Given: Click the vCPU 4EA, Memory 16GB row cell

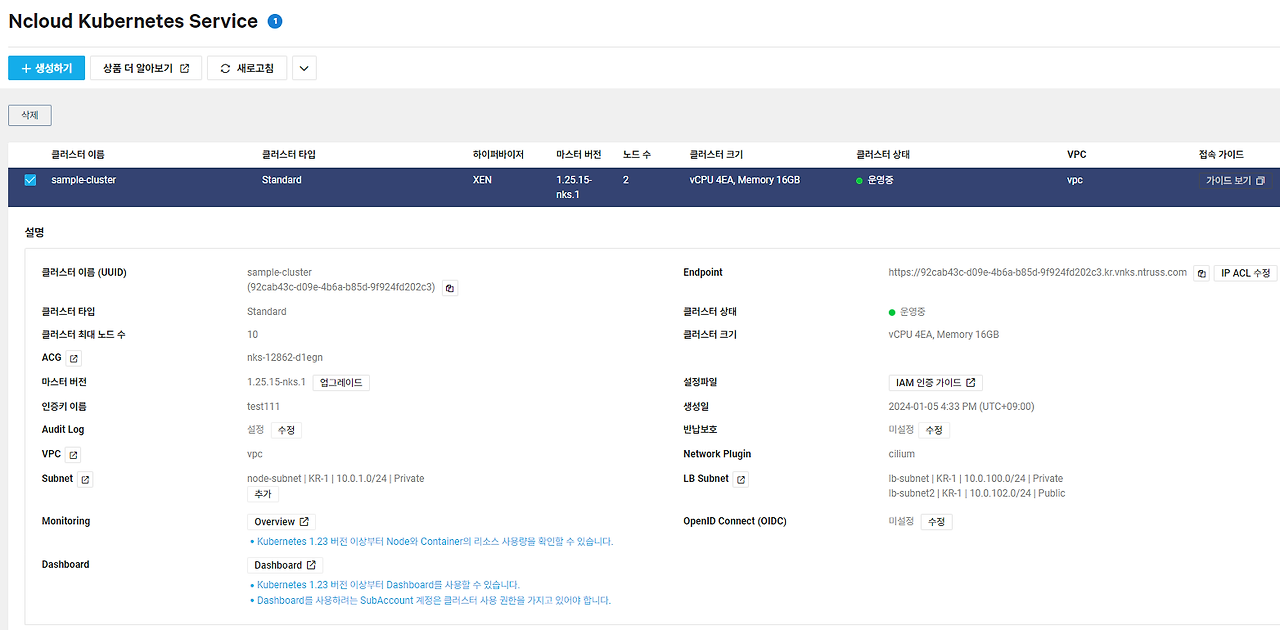Looking at the screenshot, I should 744,180.
